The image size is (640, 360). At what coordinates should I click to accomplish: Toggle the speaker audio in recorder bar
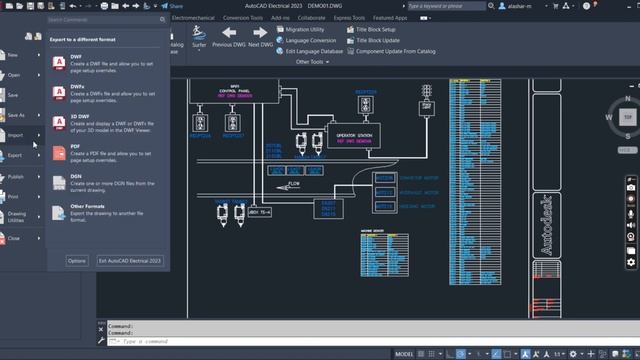(x=631, y=225)
